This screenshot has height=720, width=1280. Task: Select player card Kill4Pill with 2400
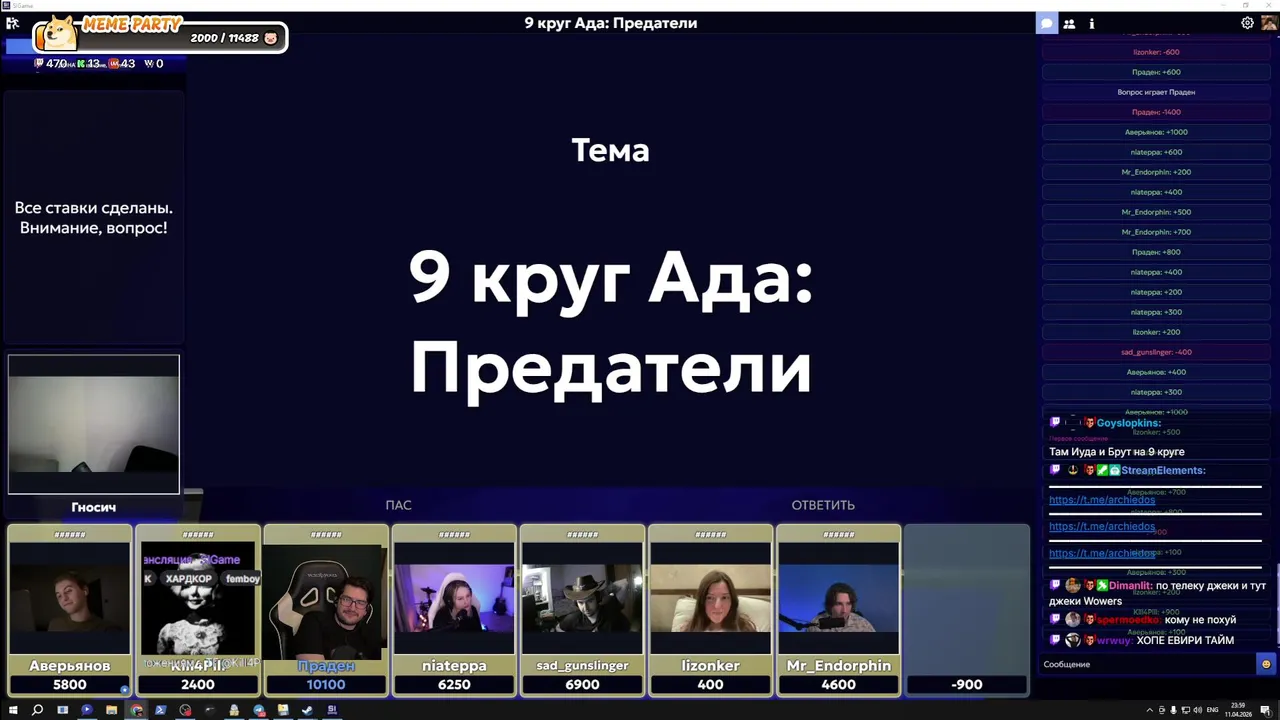click(198, 610)
